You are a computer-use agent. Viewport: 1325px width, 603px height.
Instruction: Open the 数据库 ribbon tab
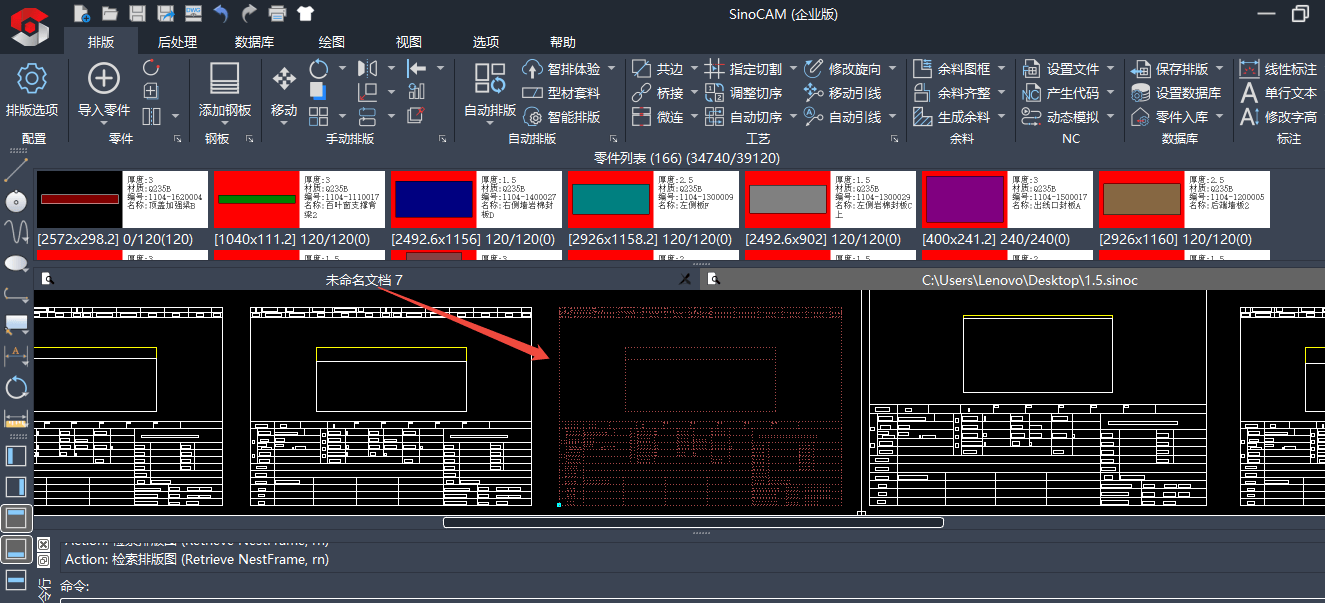pos(254,42)
